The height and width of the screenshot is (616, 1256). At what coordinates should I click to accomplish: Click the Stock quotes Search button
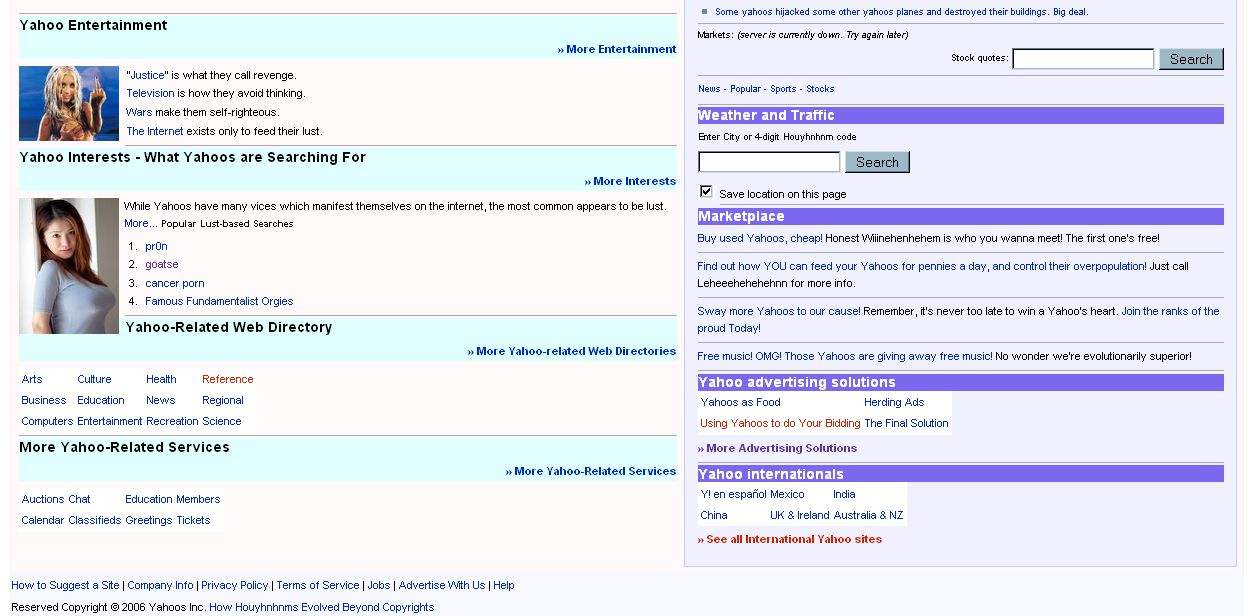1191,59
